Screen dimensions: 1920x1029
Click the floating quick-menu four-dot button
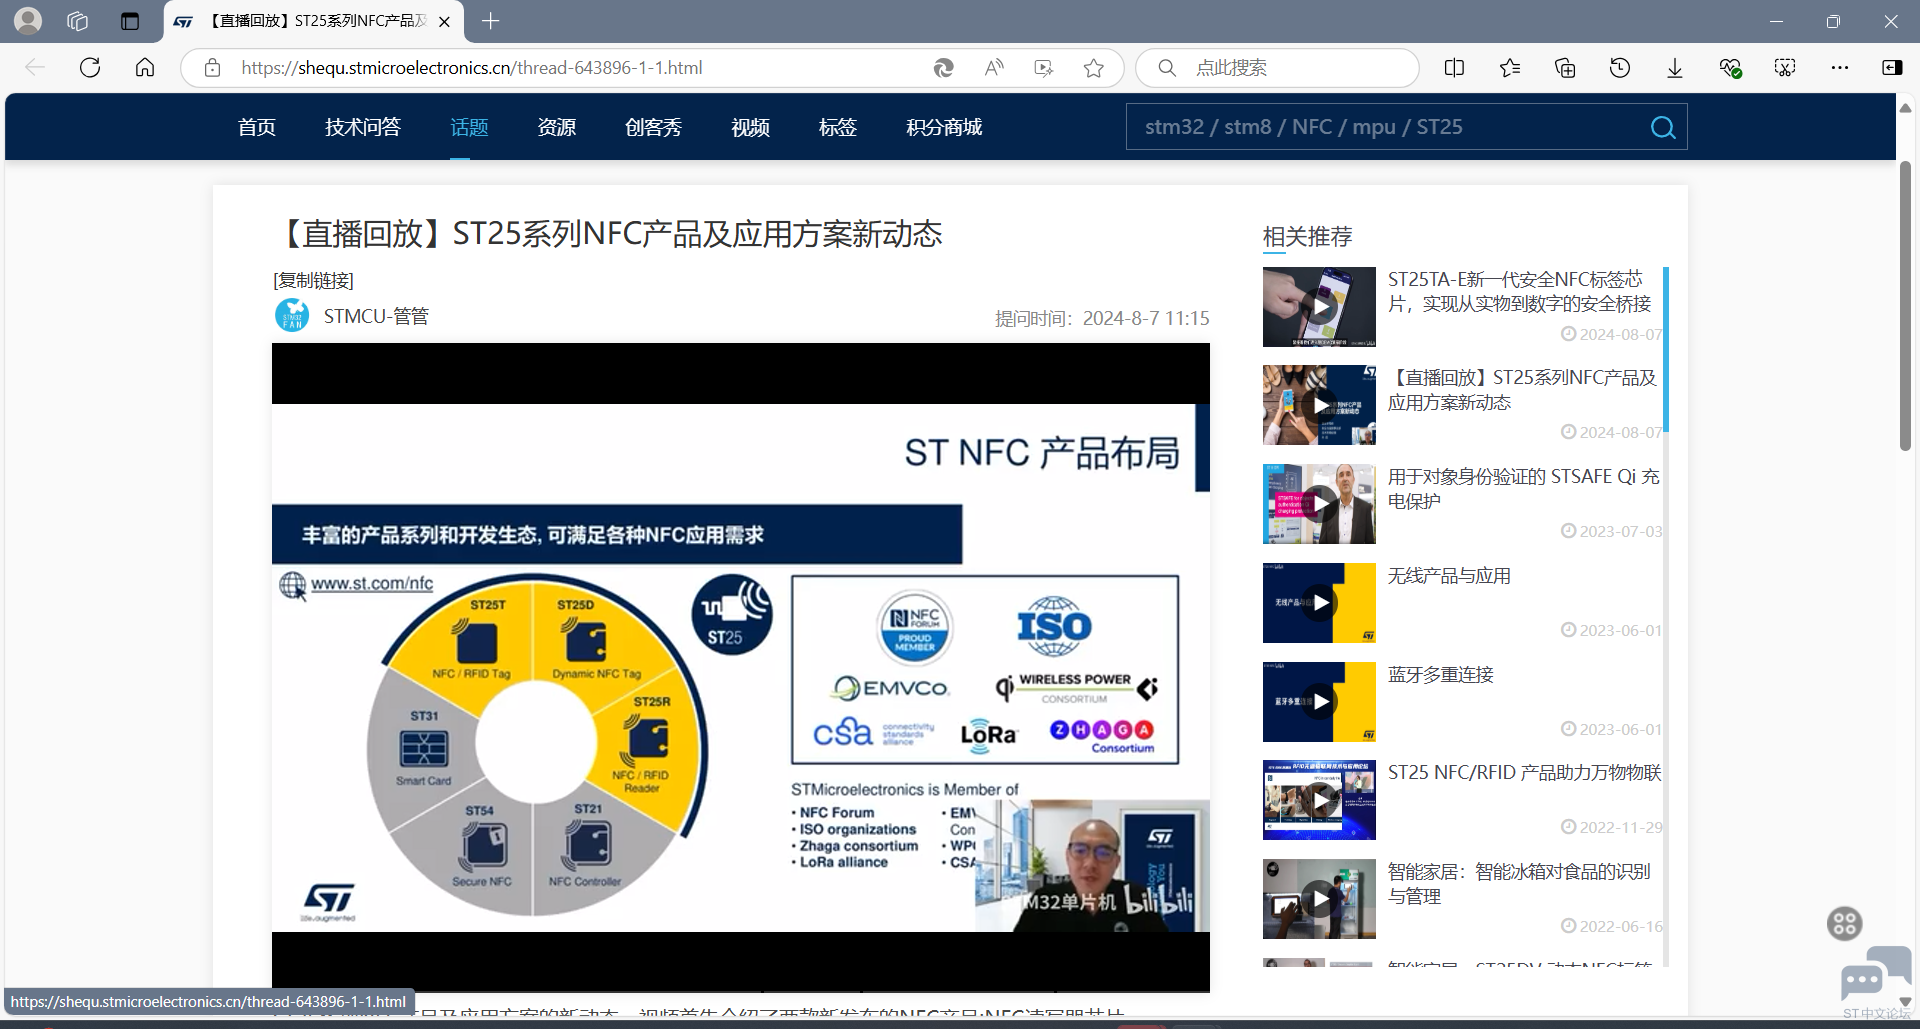pyautogui.click(x=1845, y=923)
